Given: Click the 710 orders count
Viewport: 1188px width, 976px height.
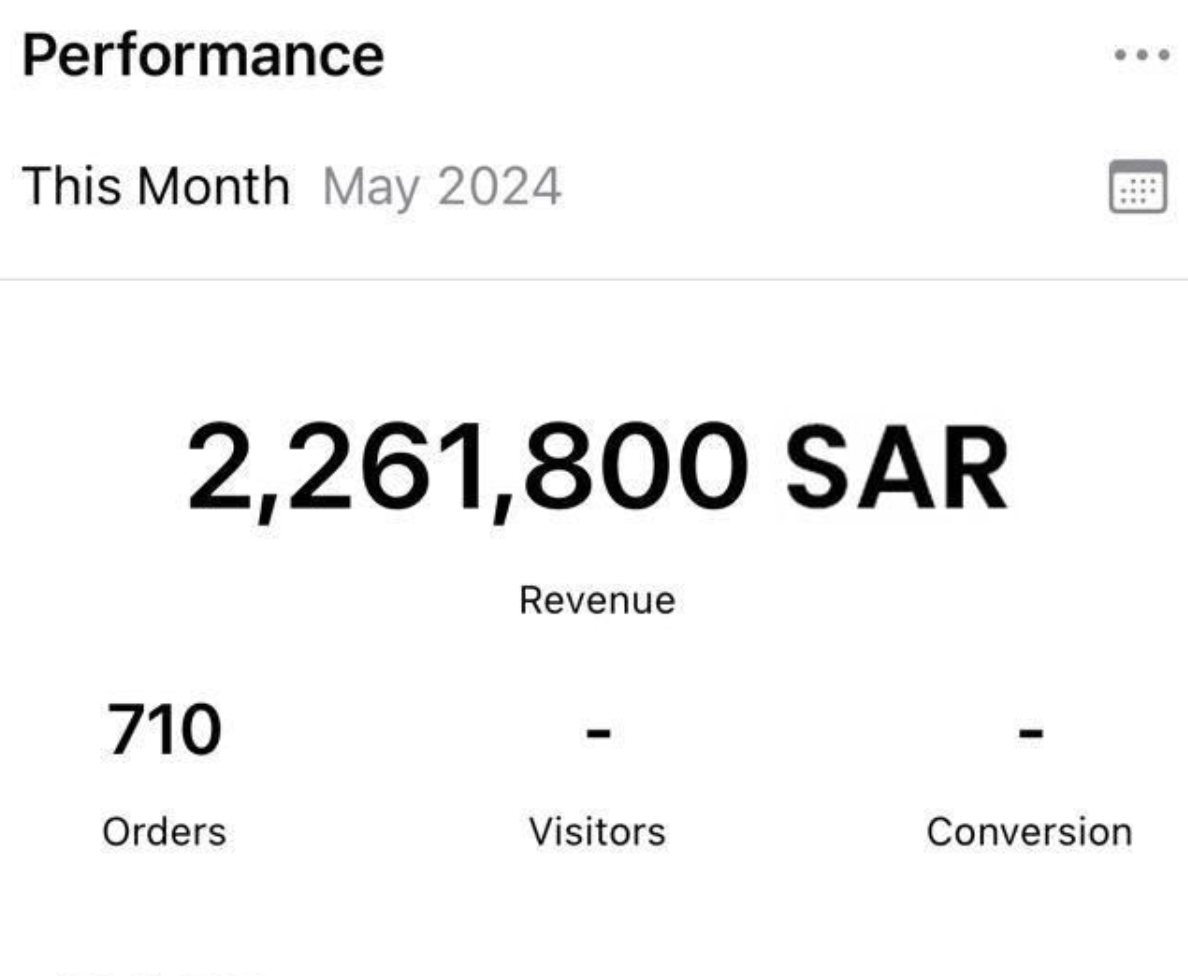Looking at the screenshot, I should (161, 730).
